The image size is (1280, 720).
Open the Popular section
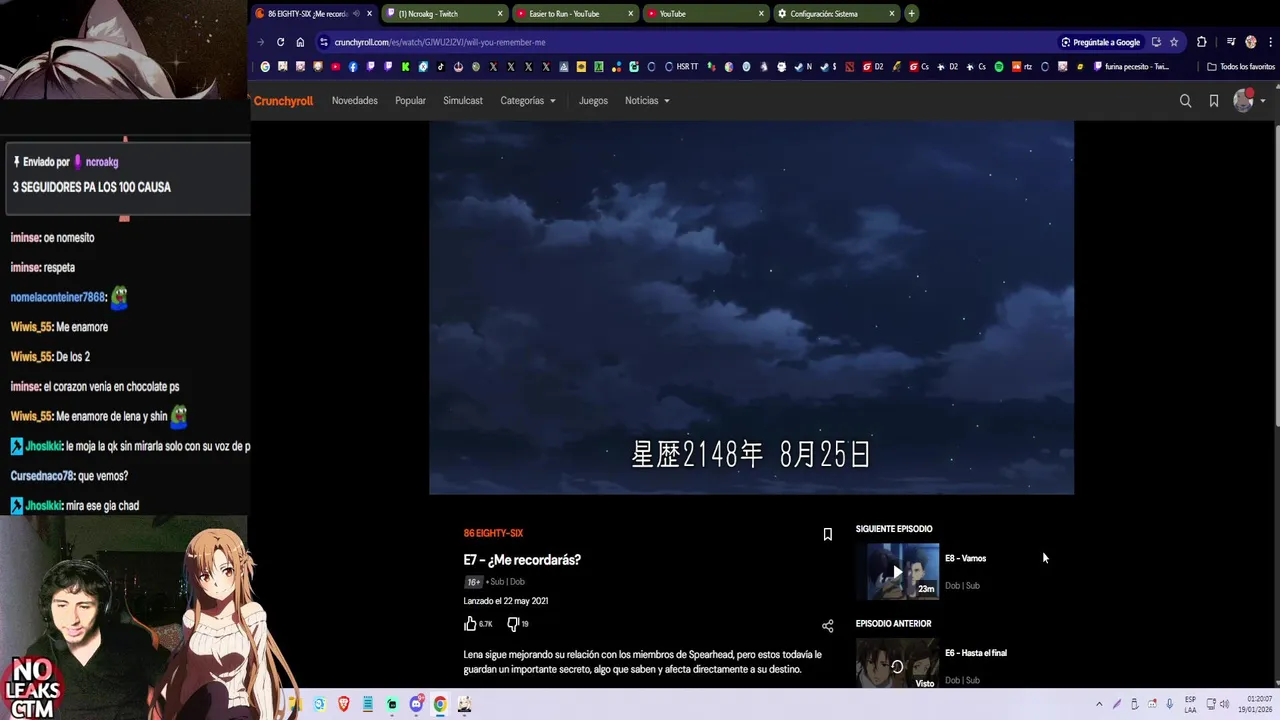410,101
